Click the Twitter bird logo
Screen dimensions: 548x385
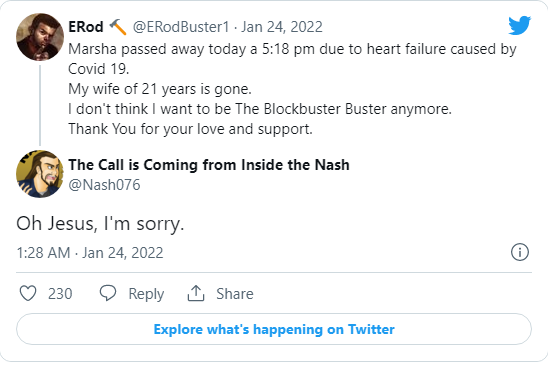pyautogui.click(x=519, y=25)
